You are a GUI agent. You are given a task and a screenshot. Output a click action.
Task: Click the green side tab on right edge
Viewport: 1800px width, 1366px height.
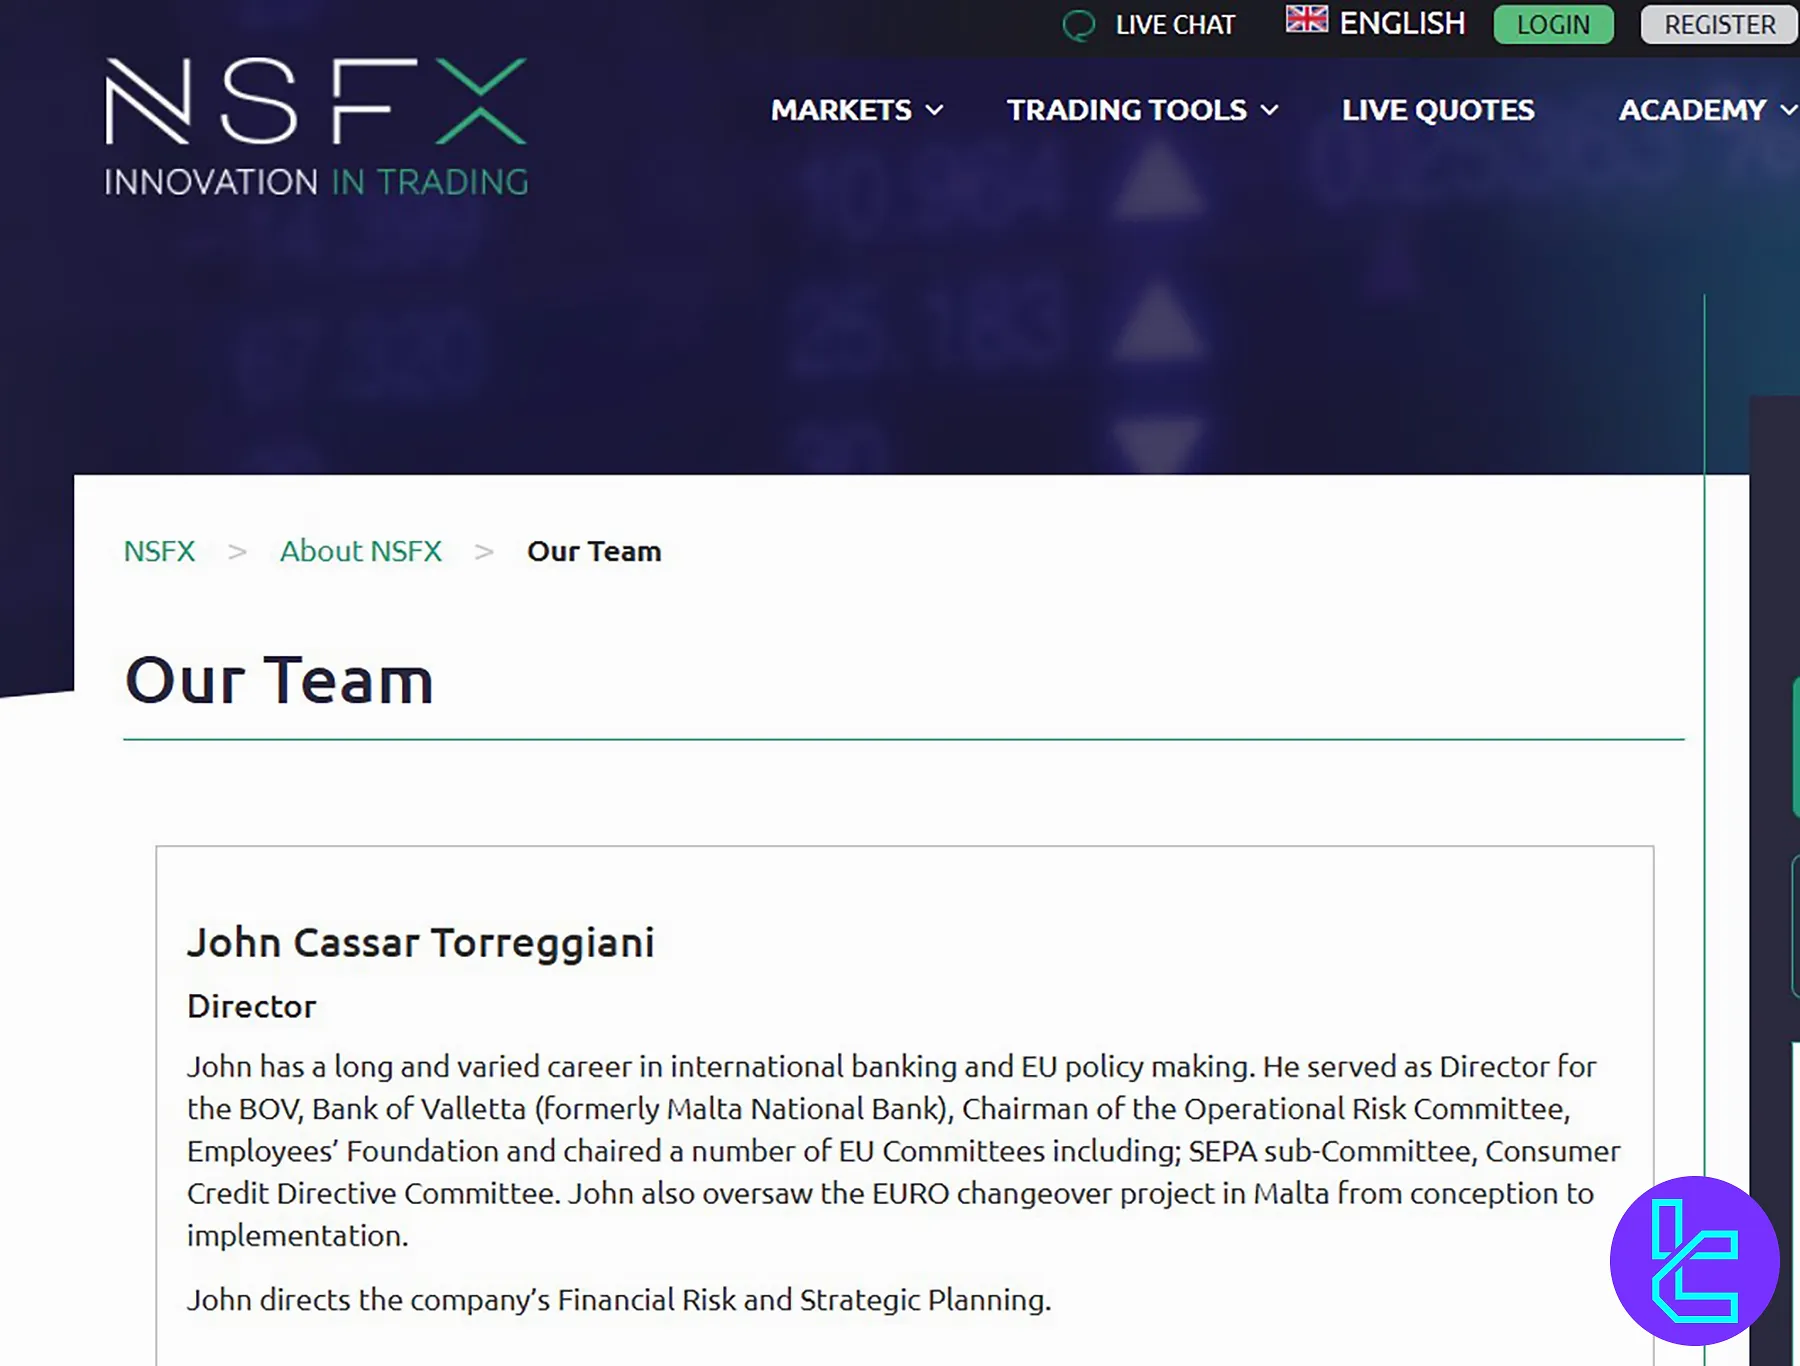[1794, 747]
